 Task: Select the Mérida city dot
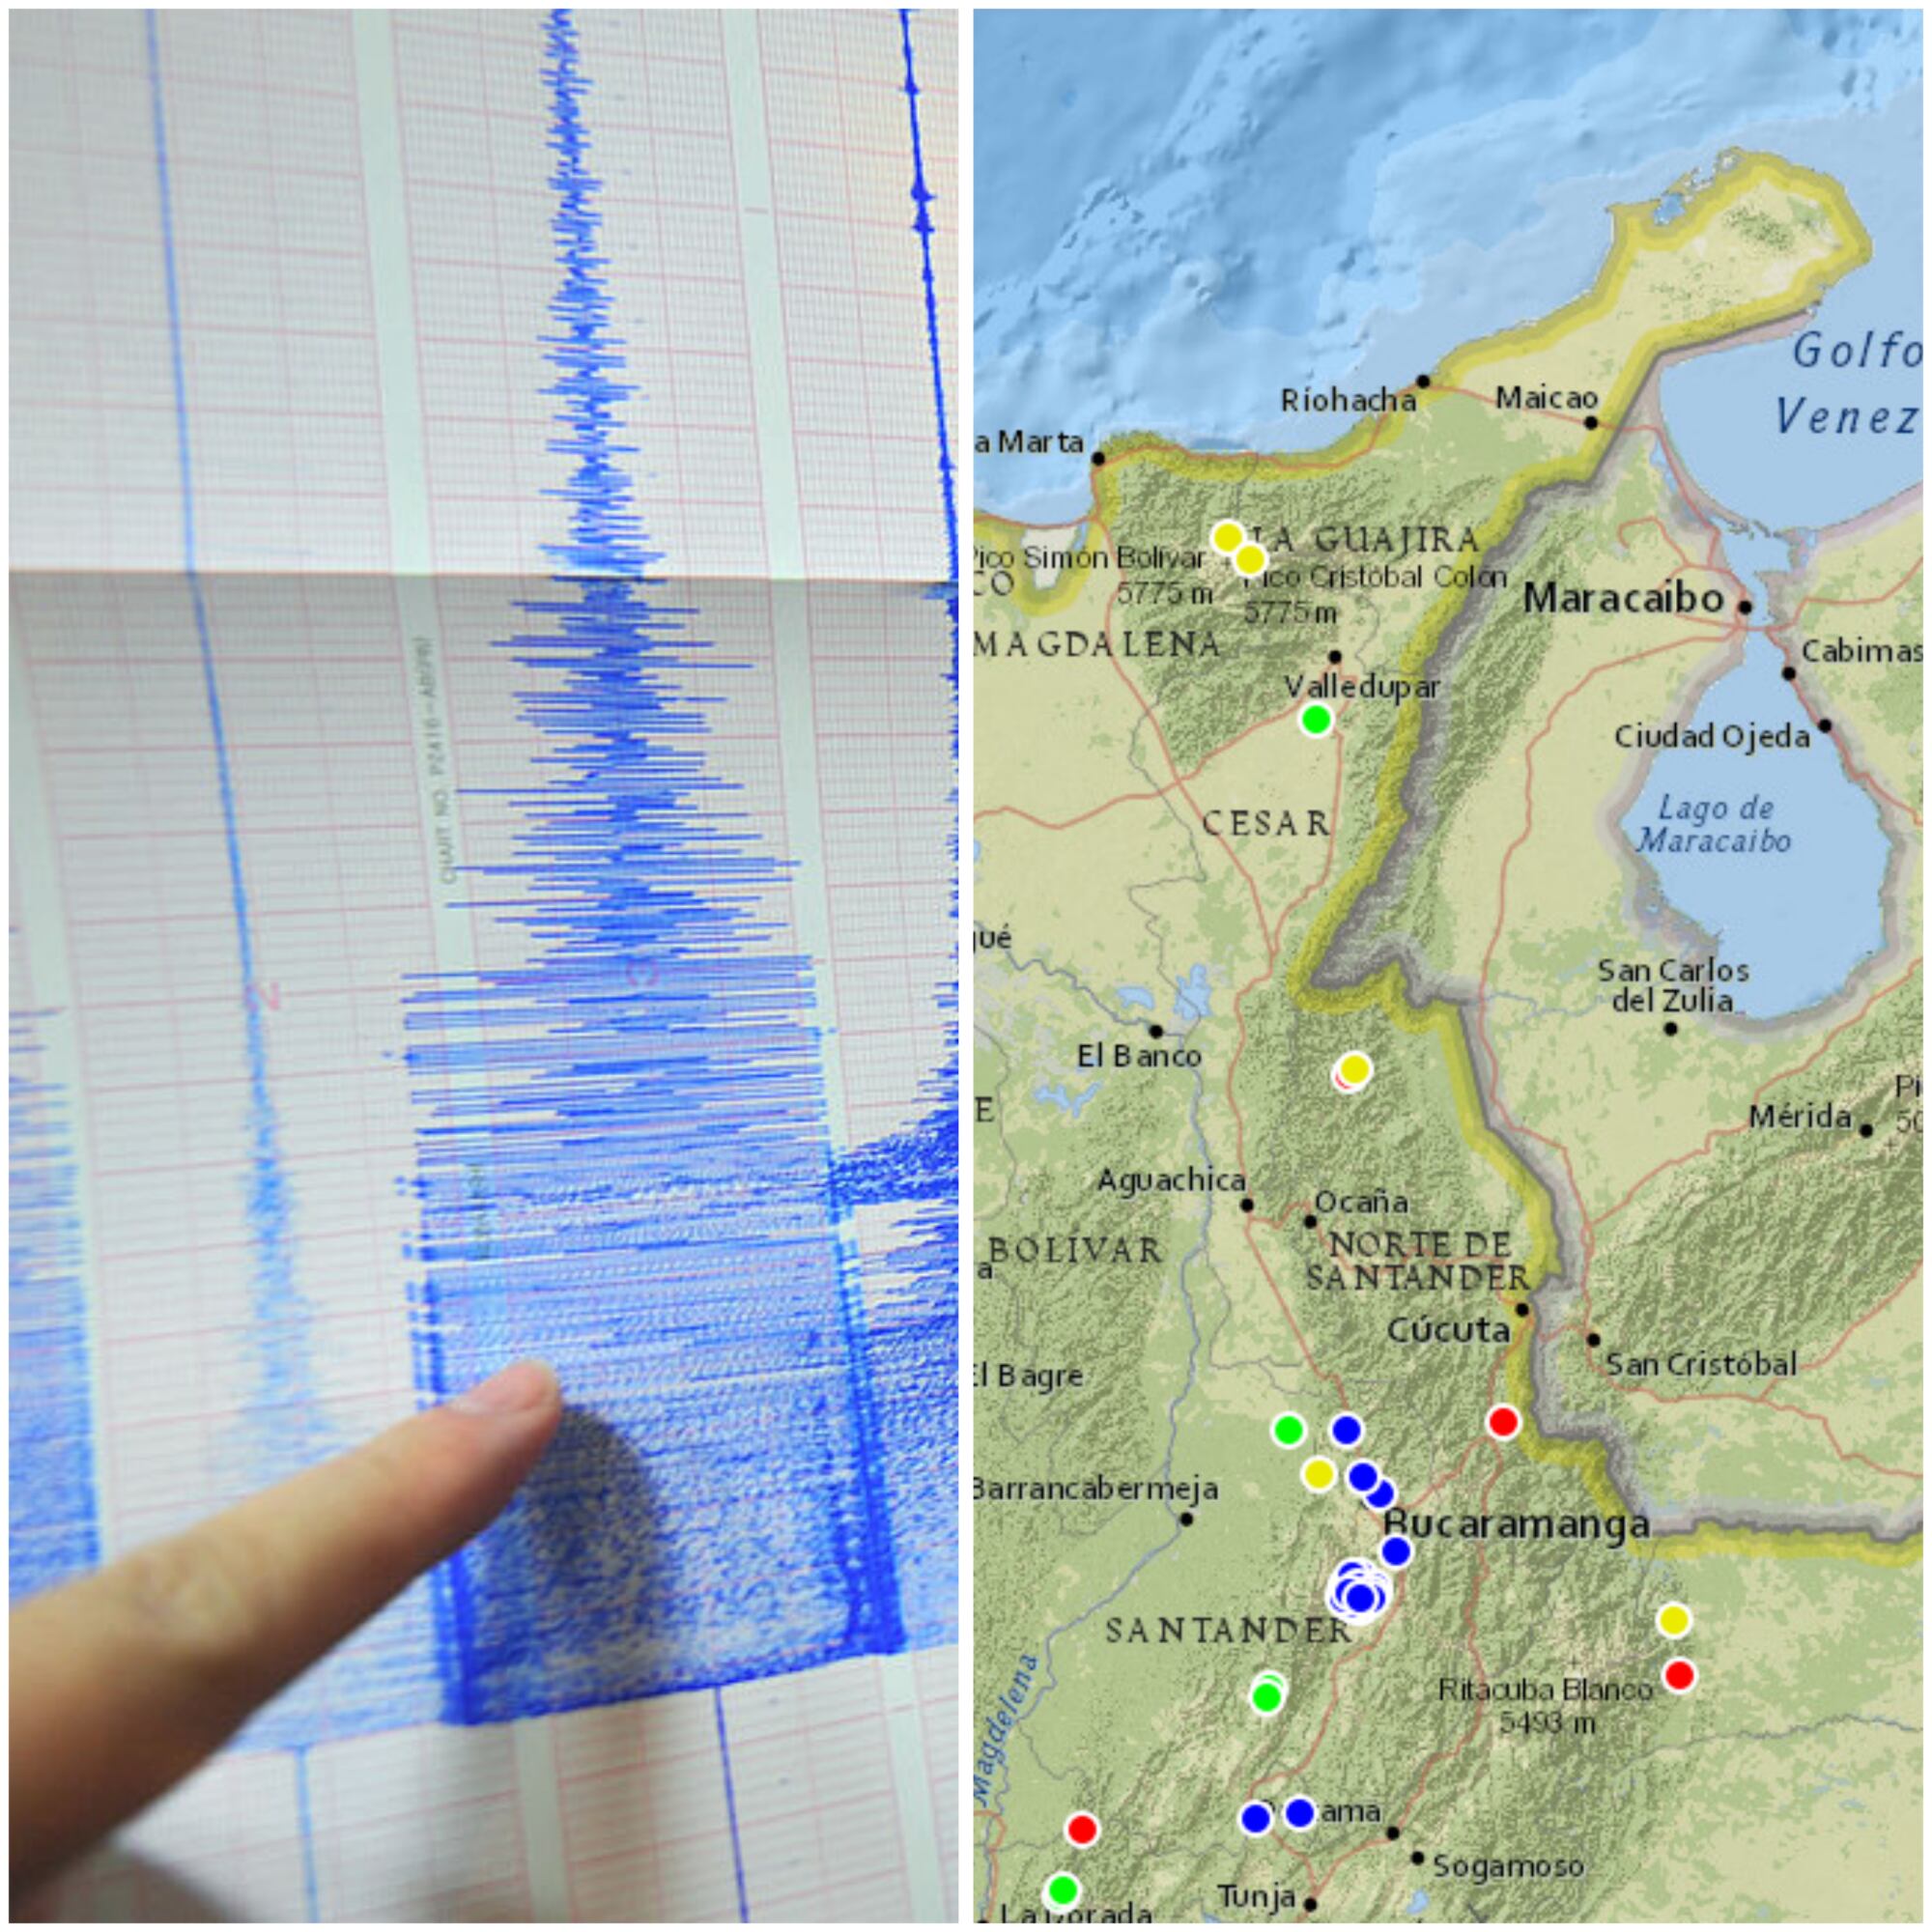[x=1865, y=1130]
